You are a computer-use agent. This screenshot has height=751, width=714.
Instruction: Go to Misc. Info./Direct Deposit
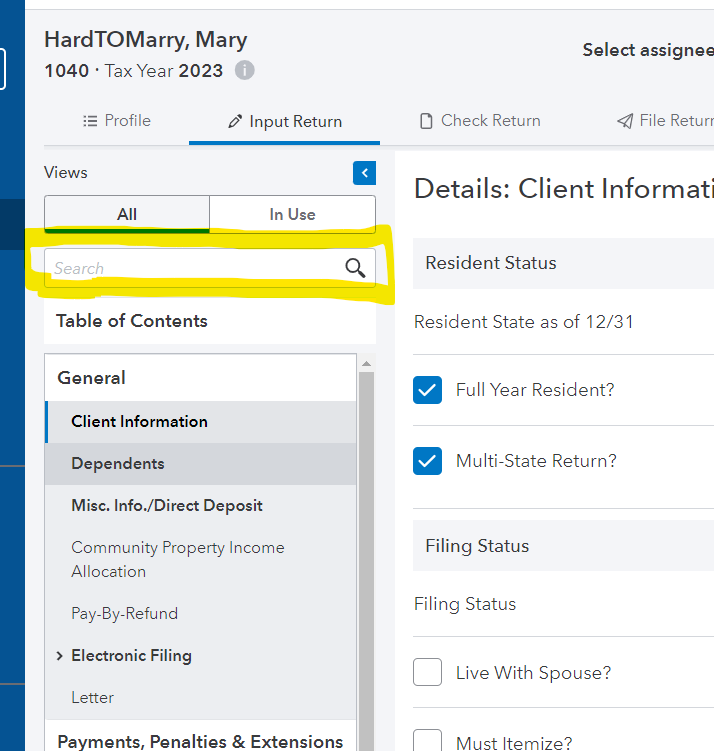point(167,506)
